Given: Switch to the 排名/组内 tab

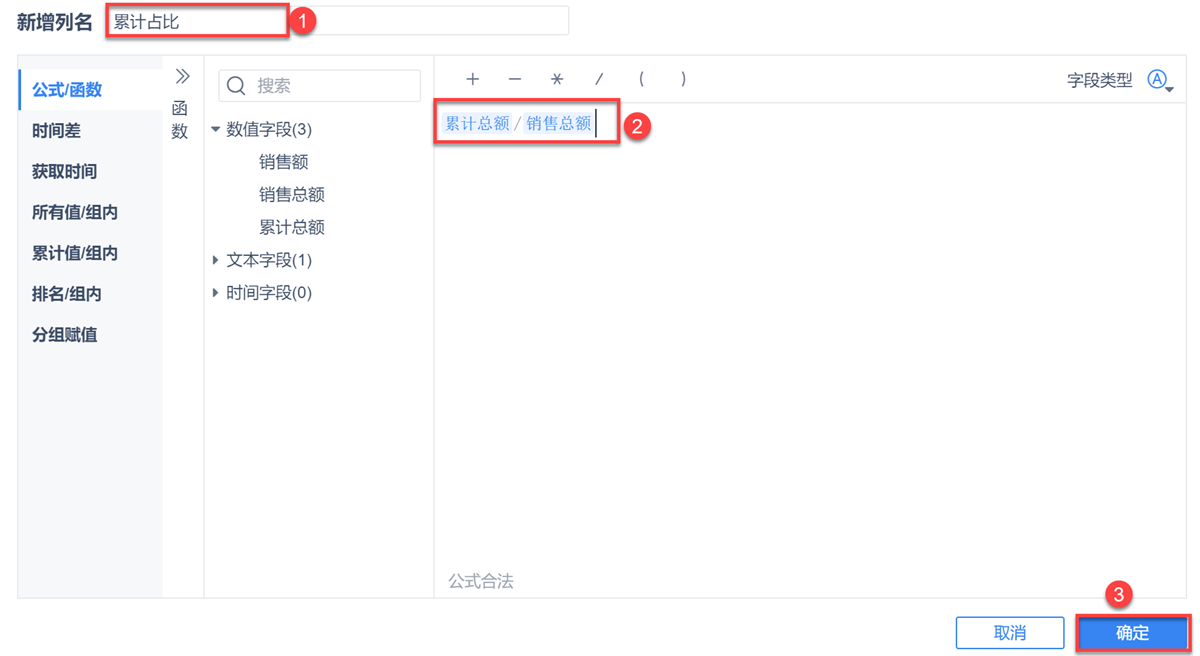Looking at the screenshot, I should (91, 295).
